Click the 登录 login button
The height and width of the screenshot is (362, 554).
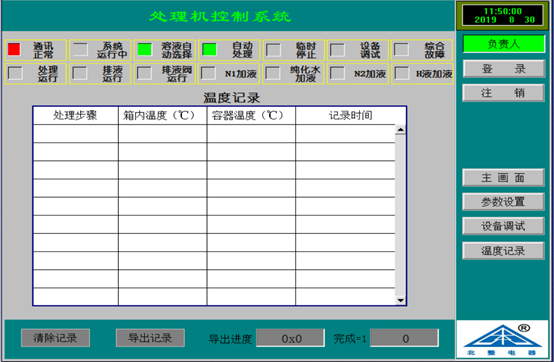coord(503,69)
